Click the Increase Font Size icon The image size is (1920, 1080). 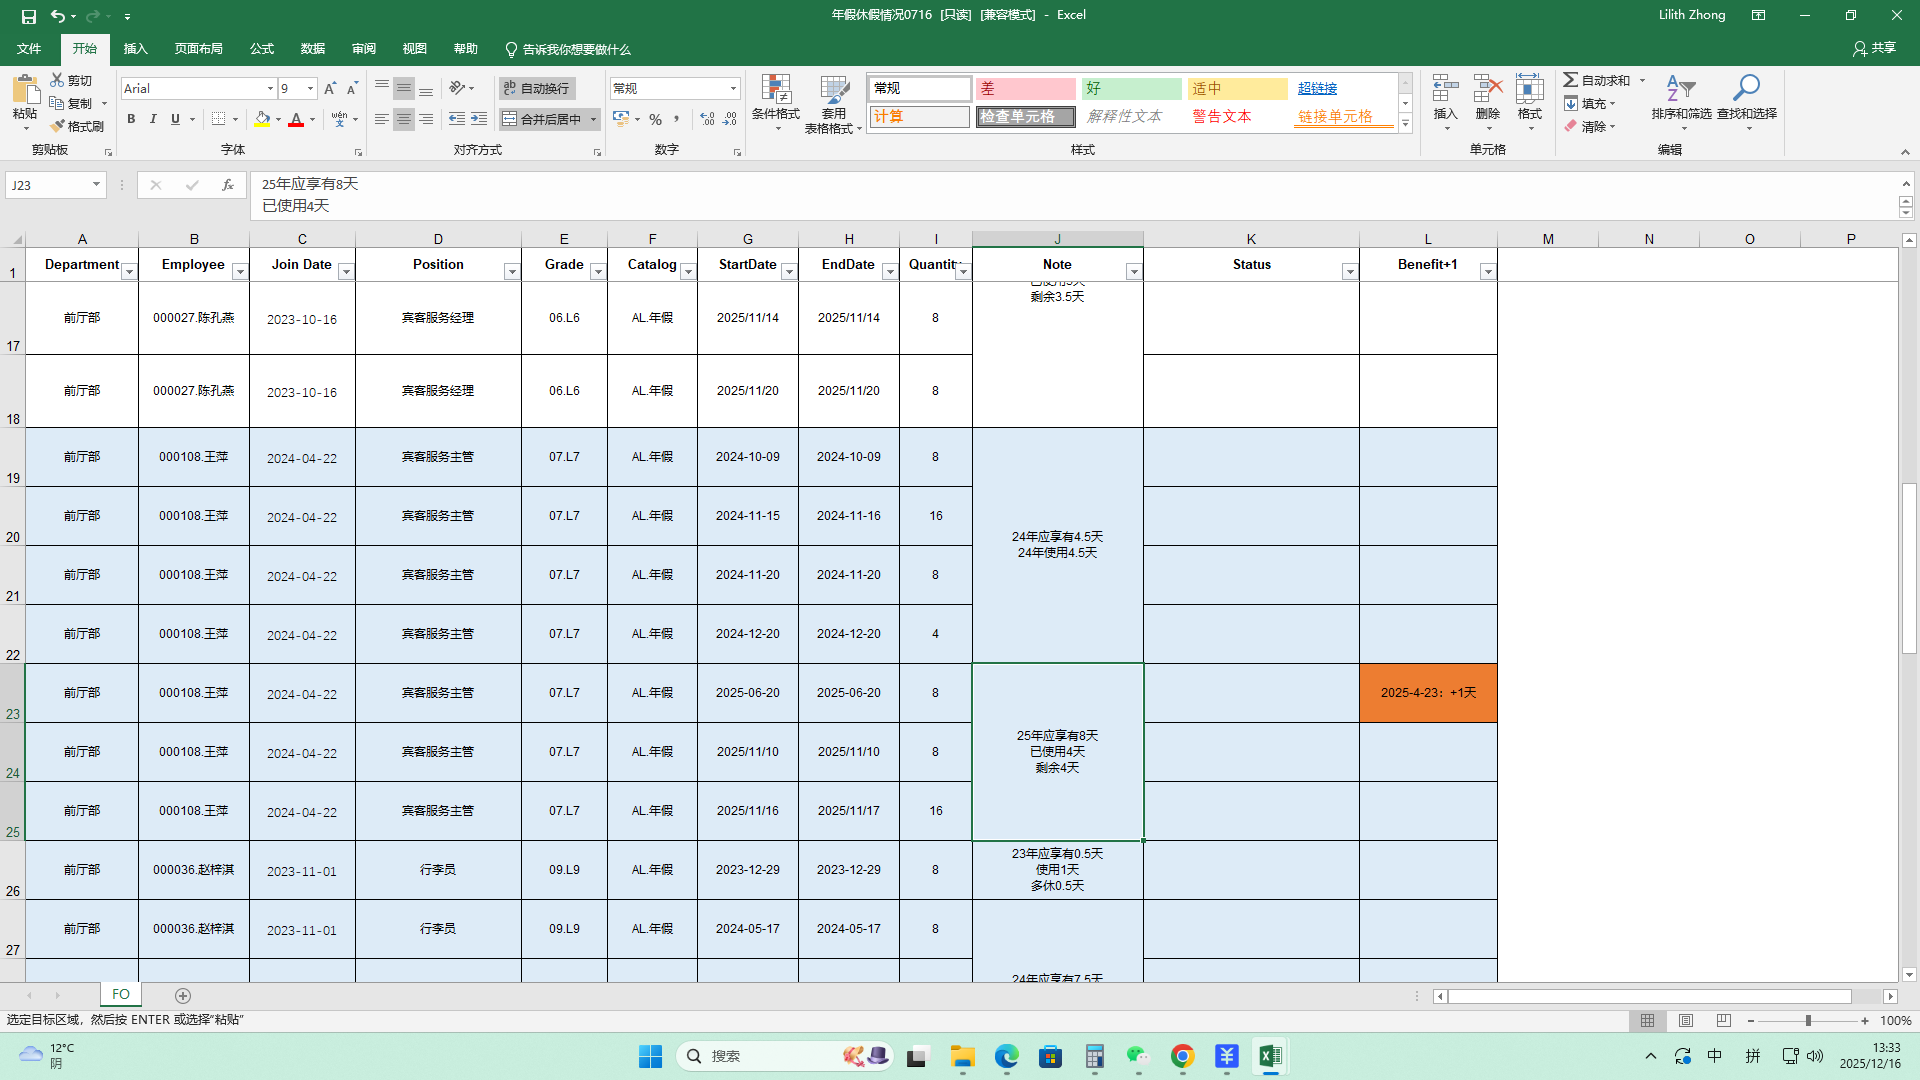[x=330, y=89]
